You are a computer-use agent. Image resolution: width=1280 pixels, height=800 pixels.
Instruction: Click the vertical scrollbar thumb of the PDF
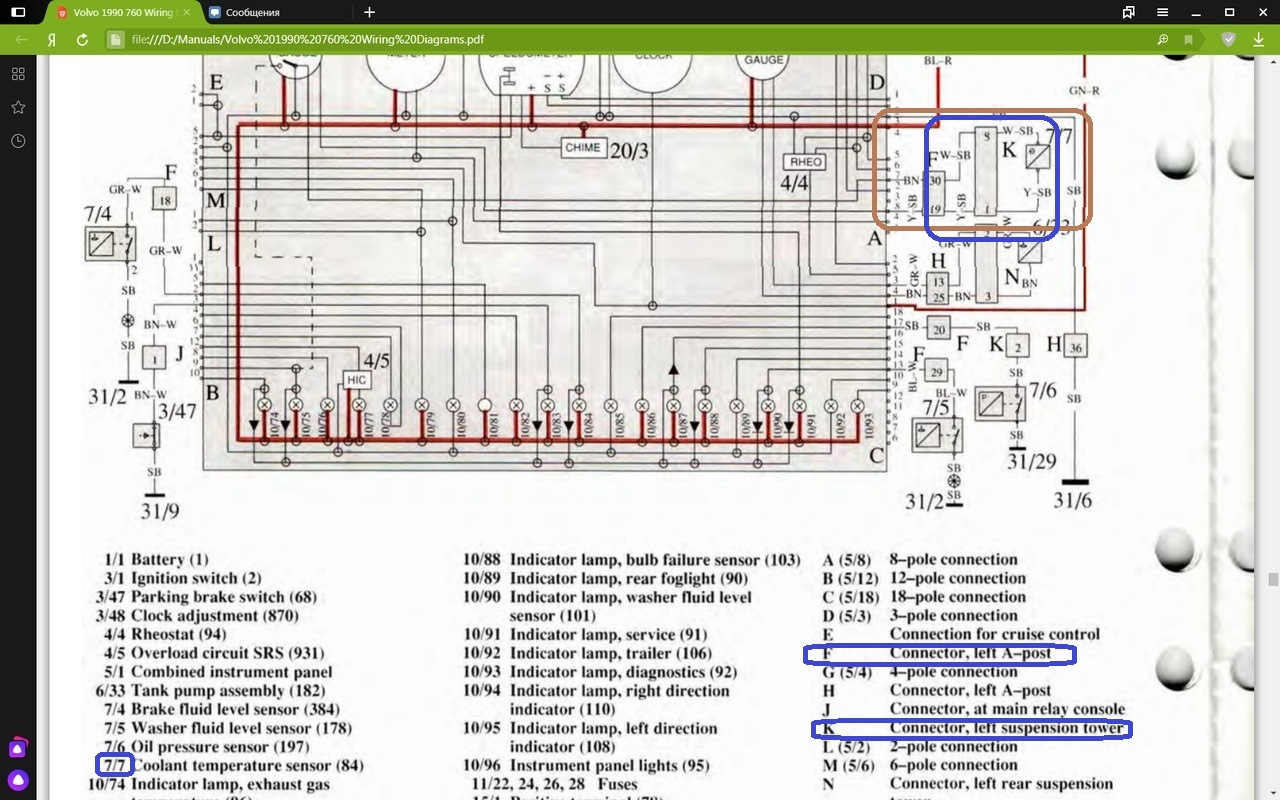coord(1273,579)
